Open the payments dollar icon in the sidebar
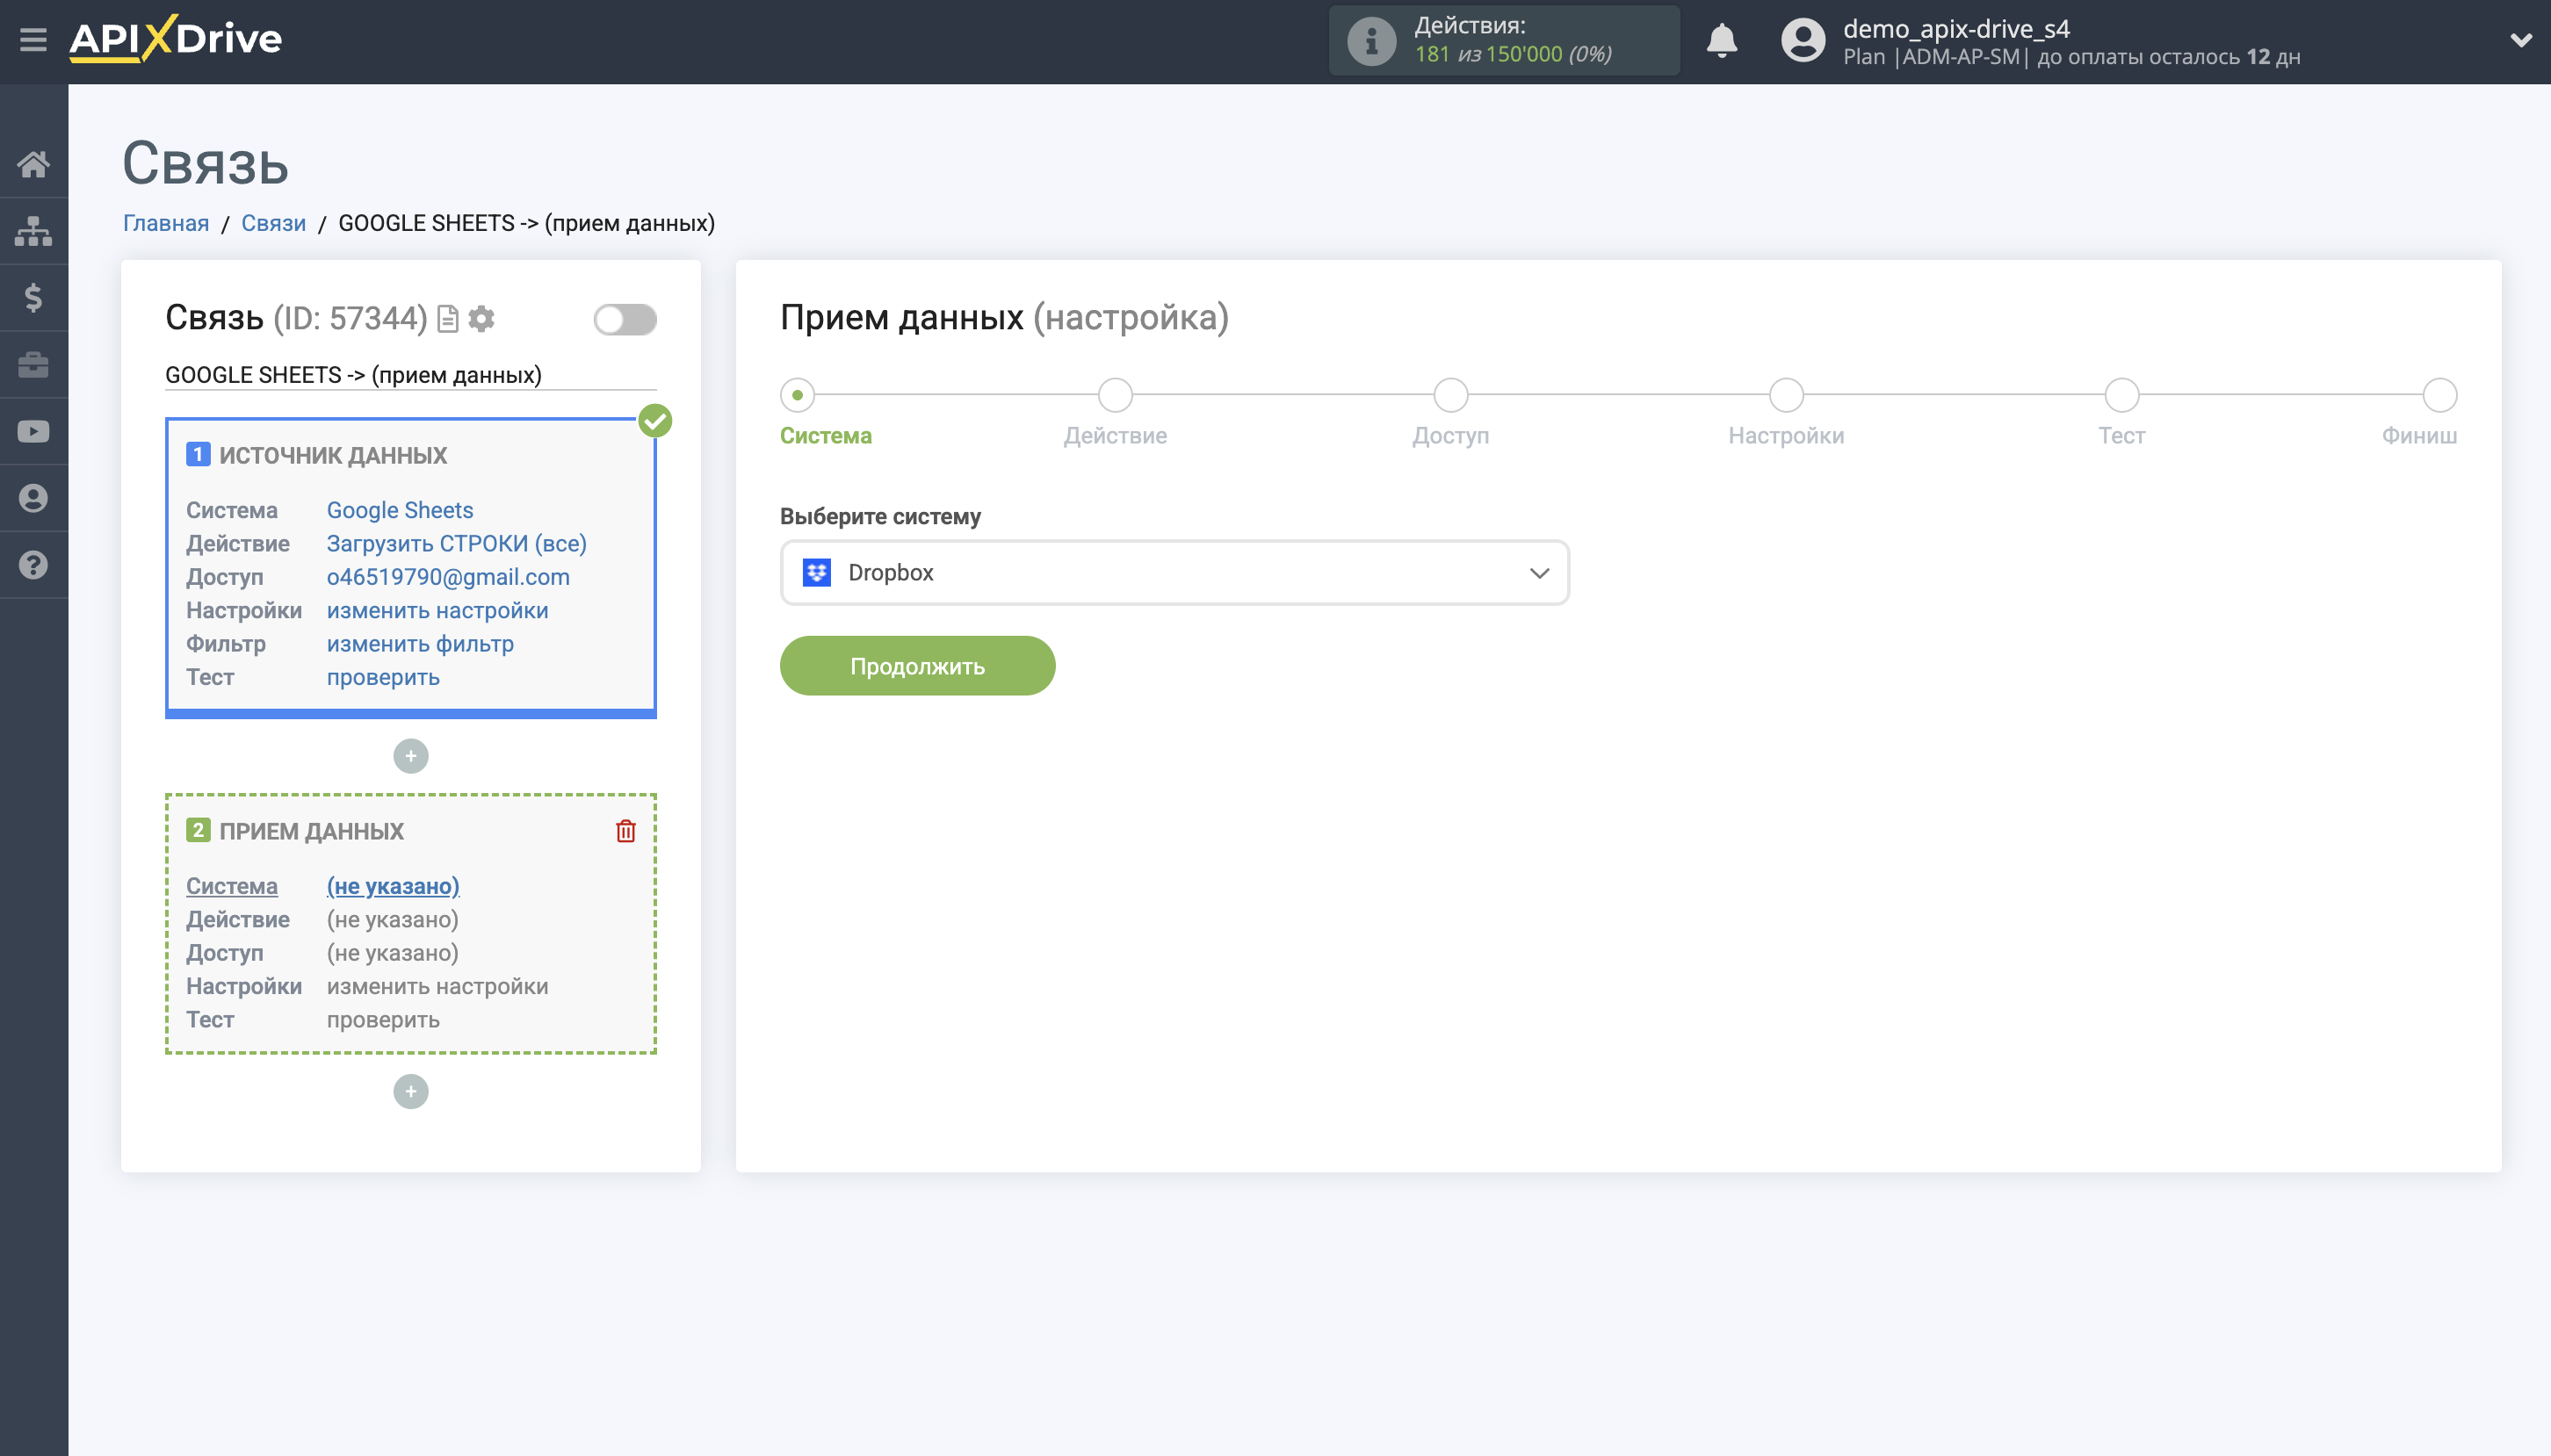 tap(33, 297)
